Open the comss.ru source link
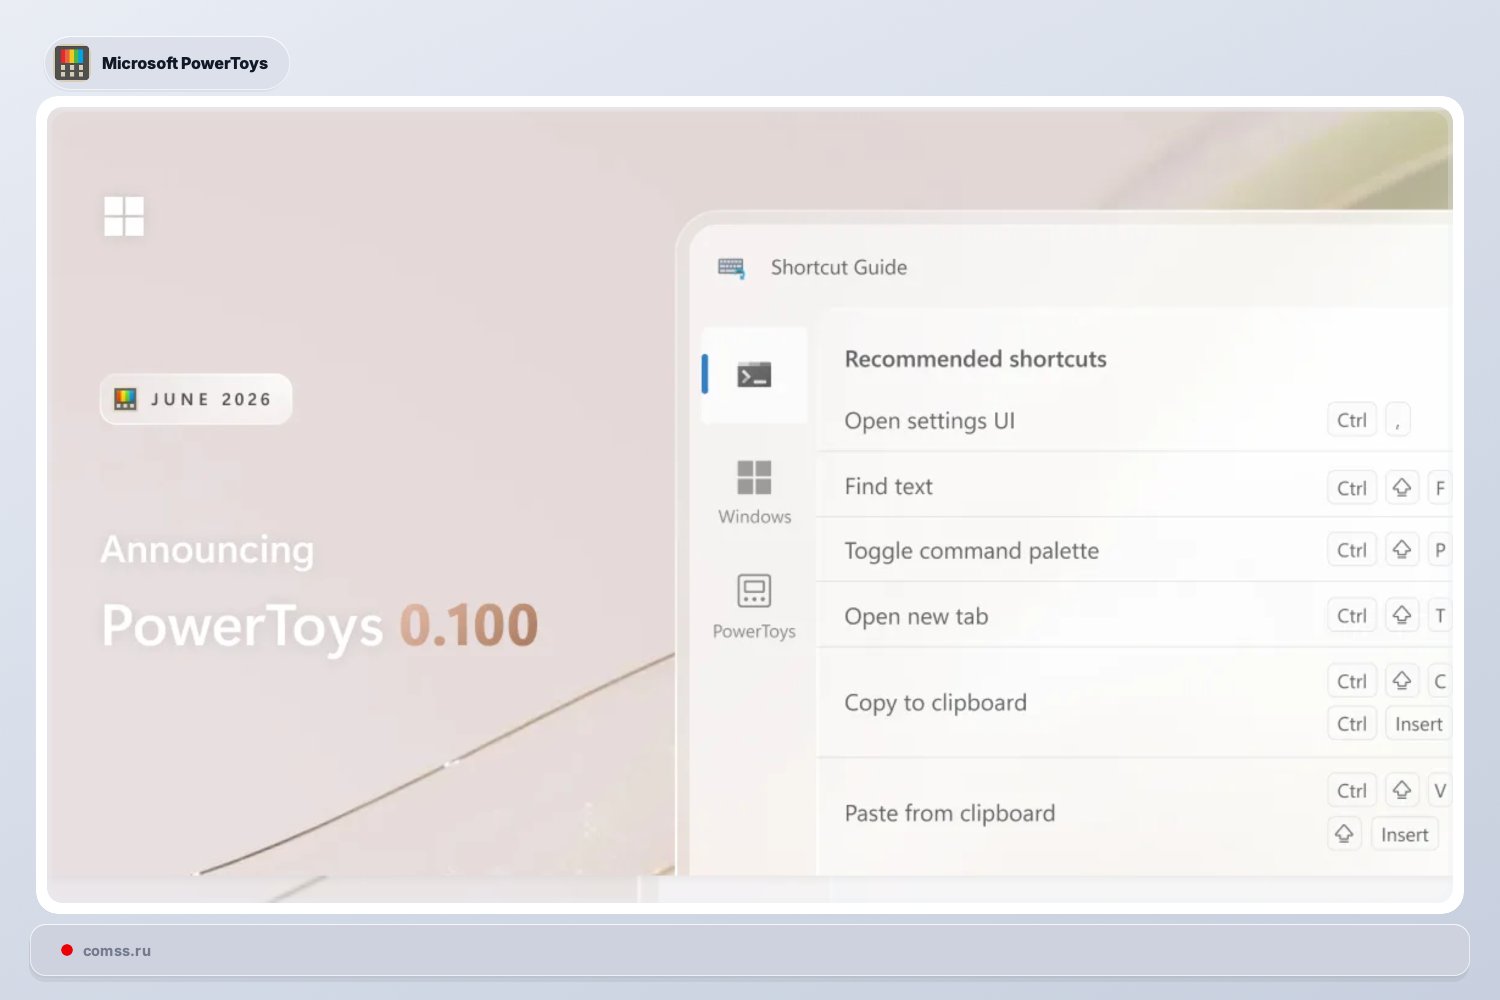This screenshot has width=1500, height=1000. (x=117, y=951)
